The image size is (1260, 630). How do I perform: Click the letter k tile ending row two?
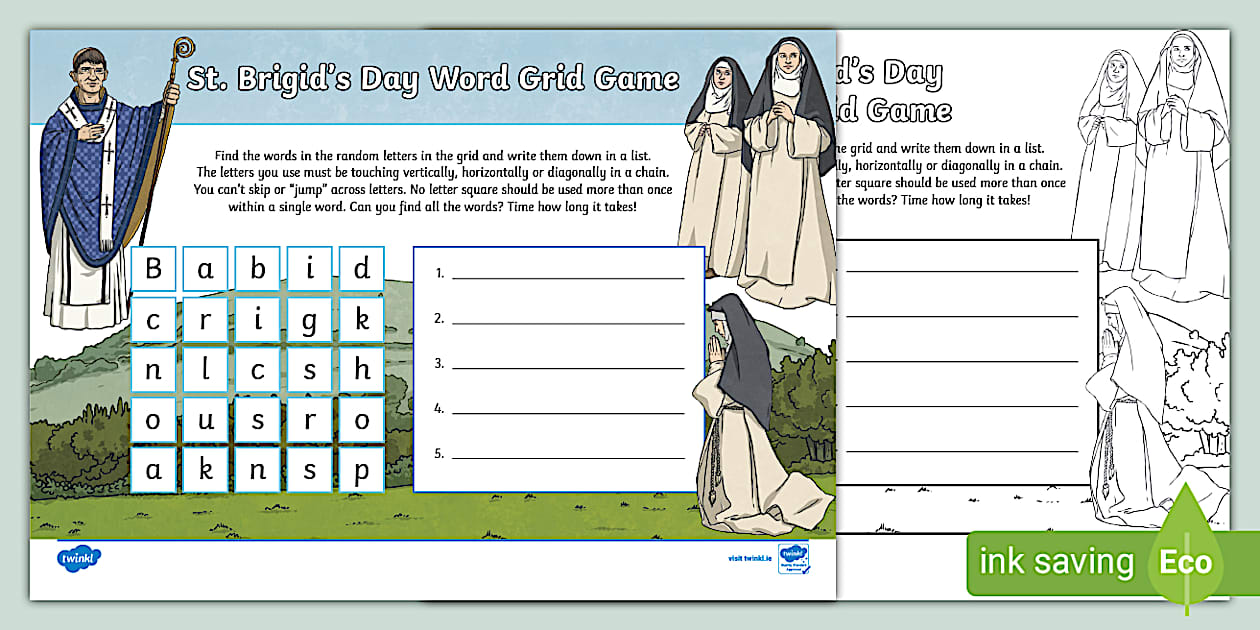[364, 319]
